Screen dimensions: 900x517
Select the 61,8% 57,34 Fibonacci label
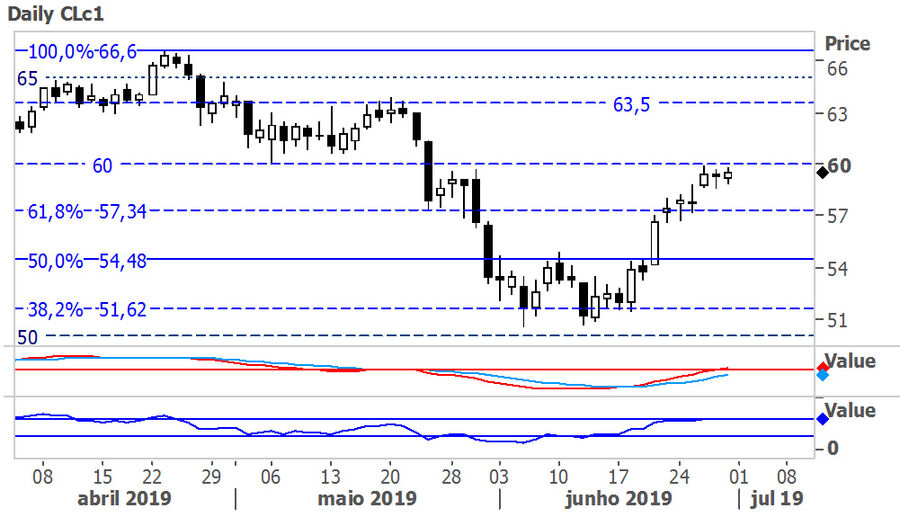(x=87, y=212)
